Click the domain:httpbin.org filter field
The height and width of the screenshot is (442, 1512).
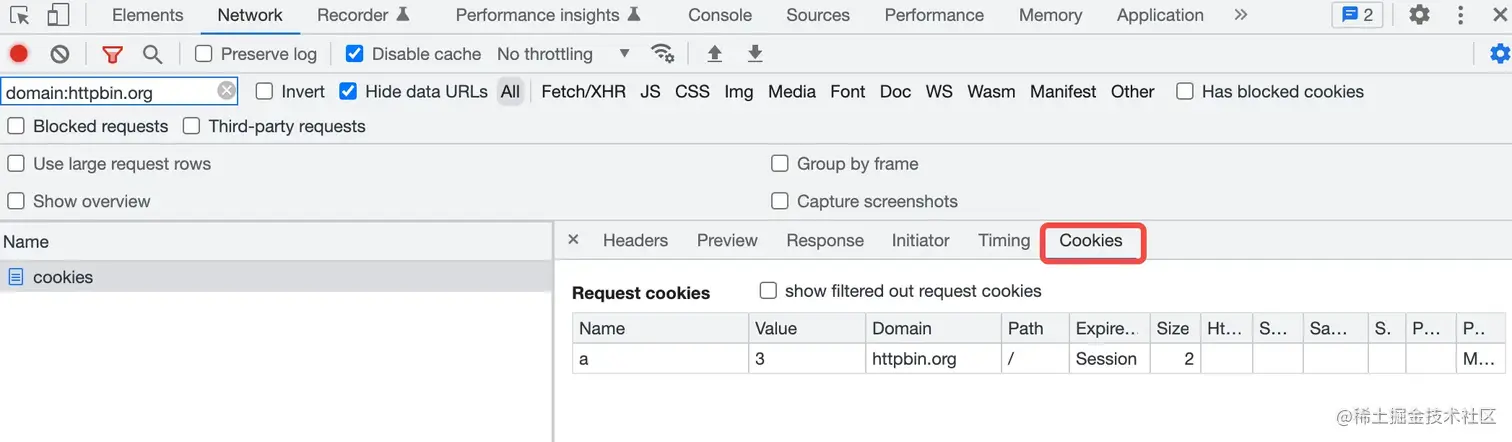[108, 92]
